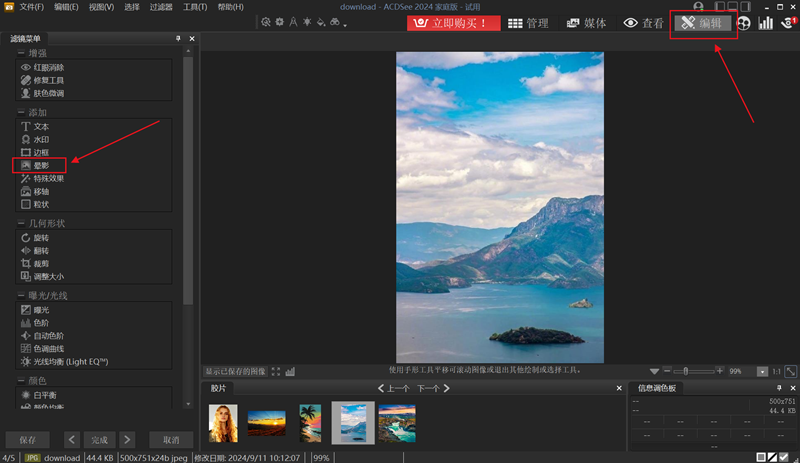Select the 文本 text tool

pos(40,127)
